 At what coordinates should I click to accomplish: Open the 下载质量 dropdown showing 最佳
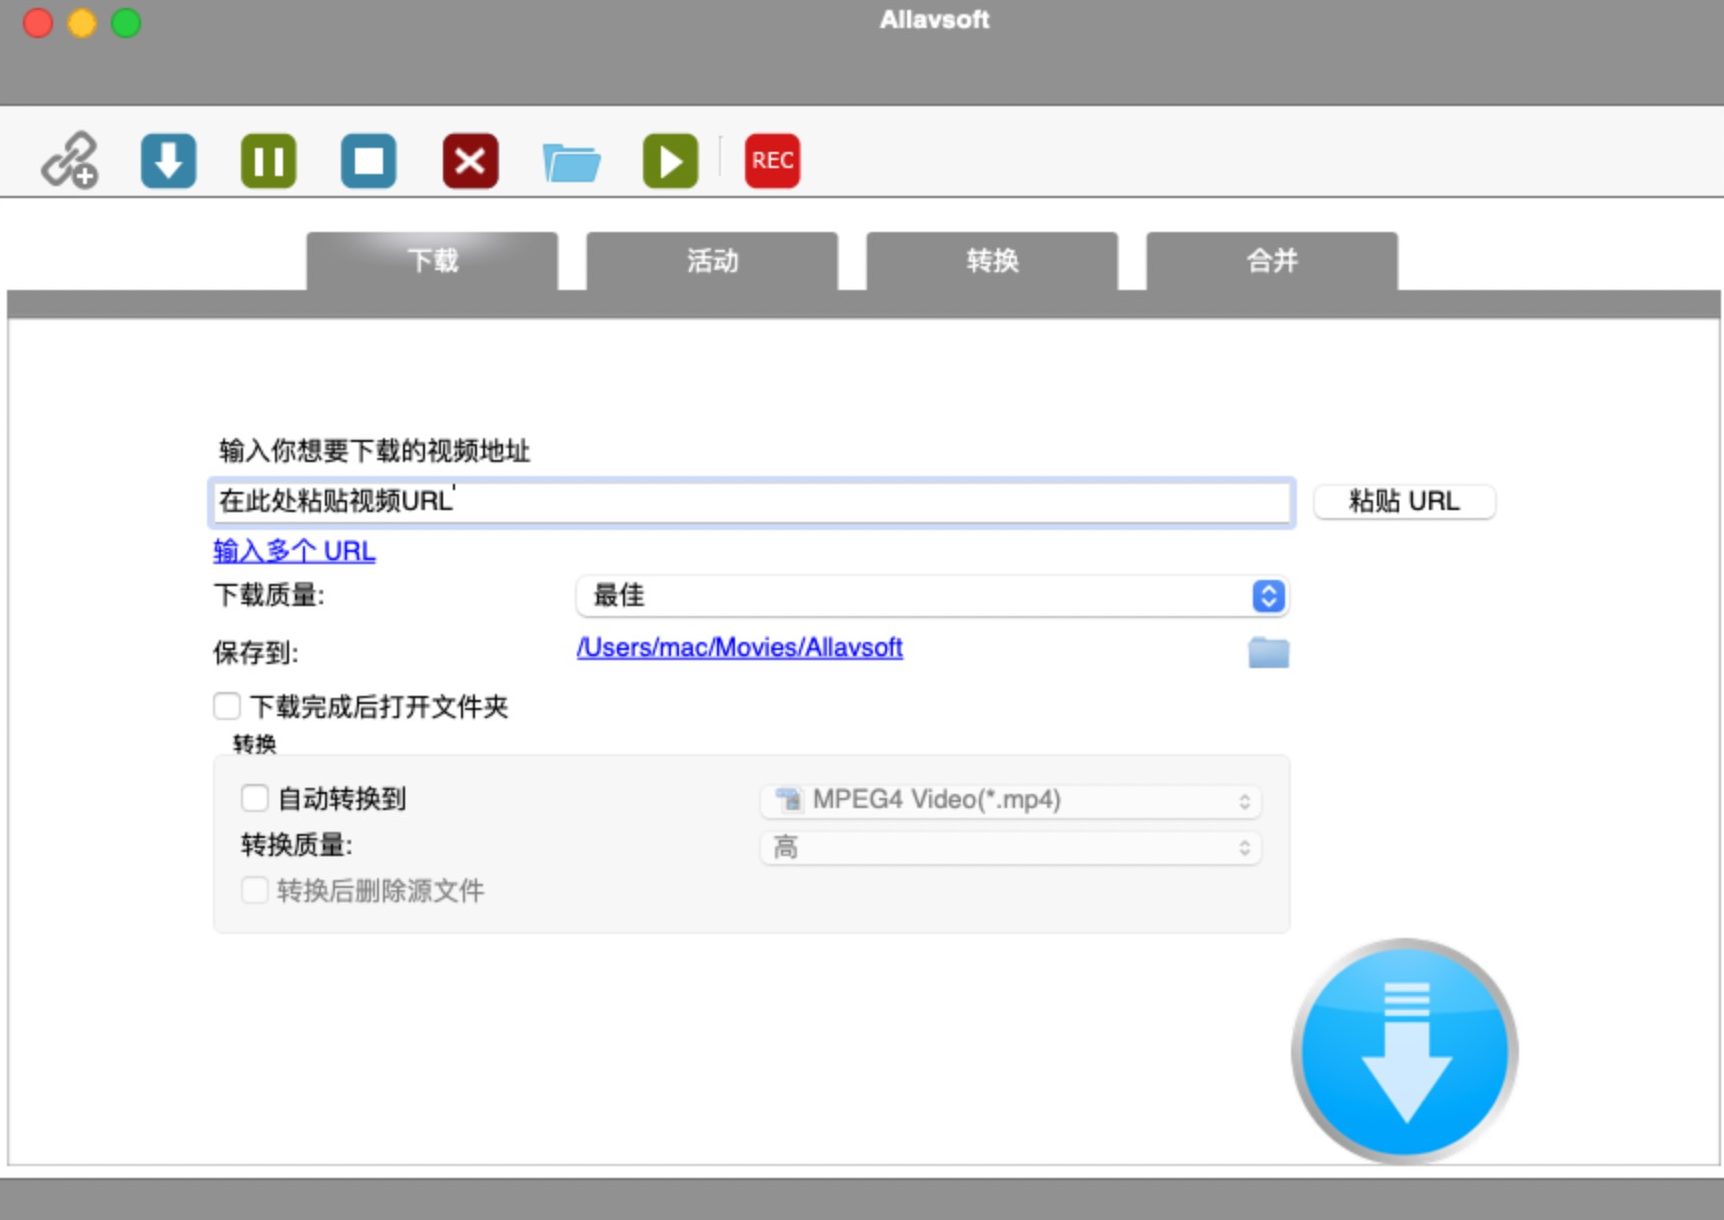[x=932, y=596]
